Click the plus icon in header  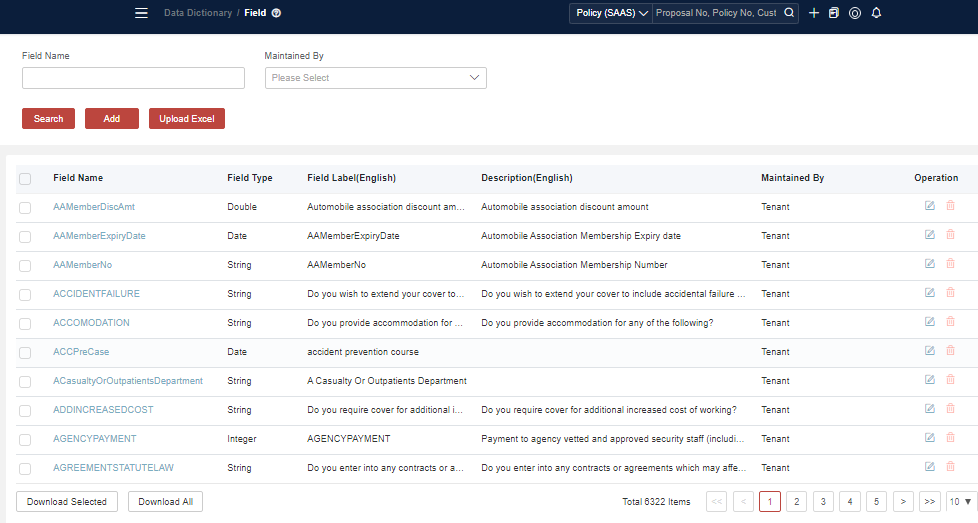click(814, 13)
